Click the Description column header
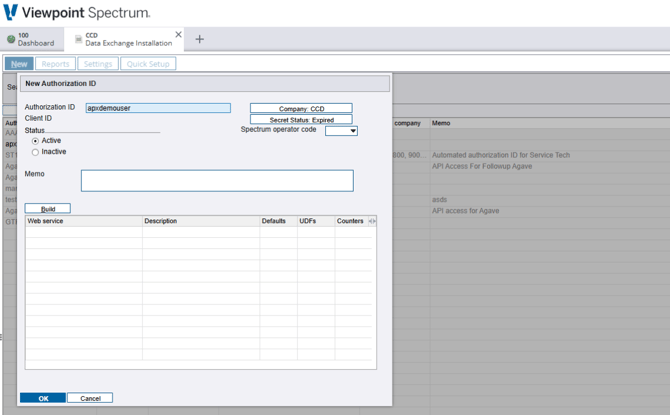The height and width of the screenshot is (415, 670). 201,221
